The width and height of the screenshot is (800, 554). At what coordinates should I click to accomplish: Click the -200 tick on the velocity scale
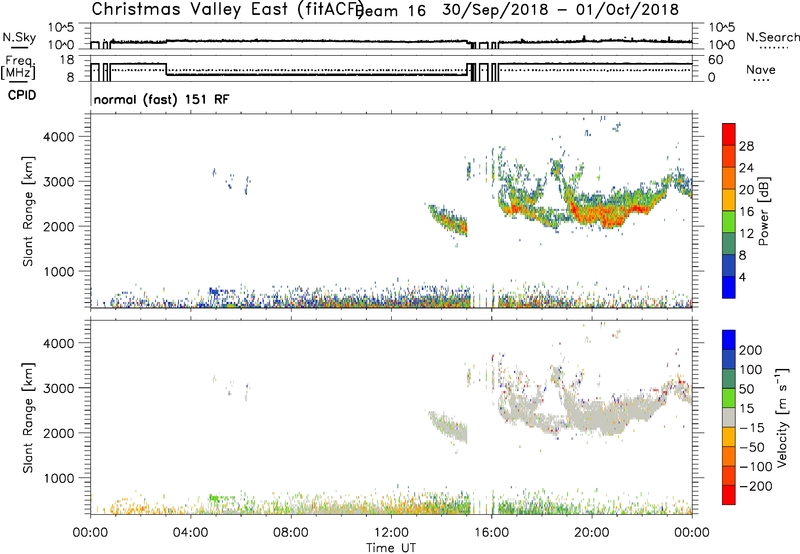[x=756, y=486]
